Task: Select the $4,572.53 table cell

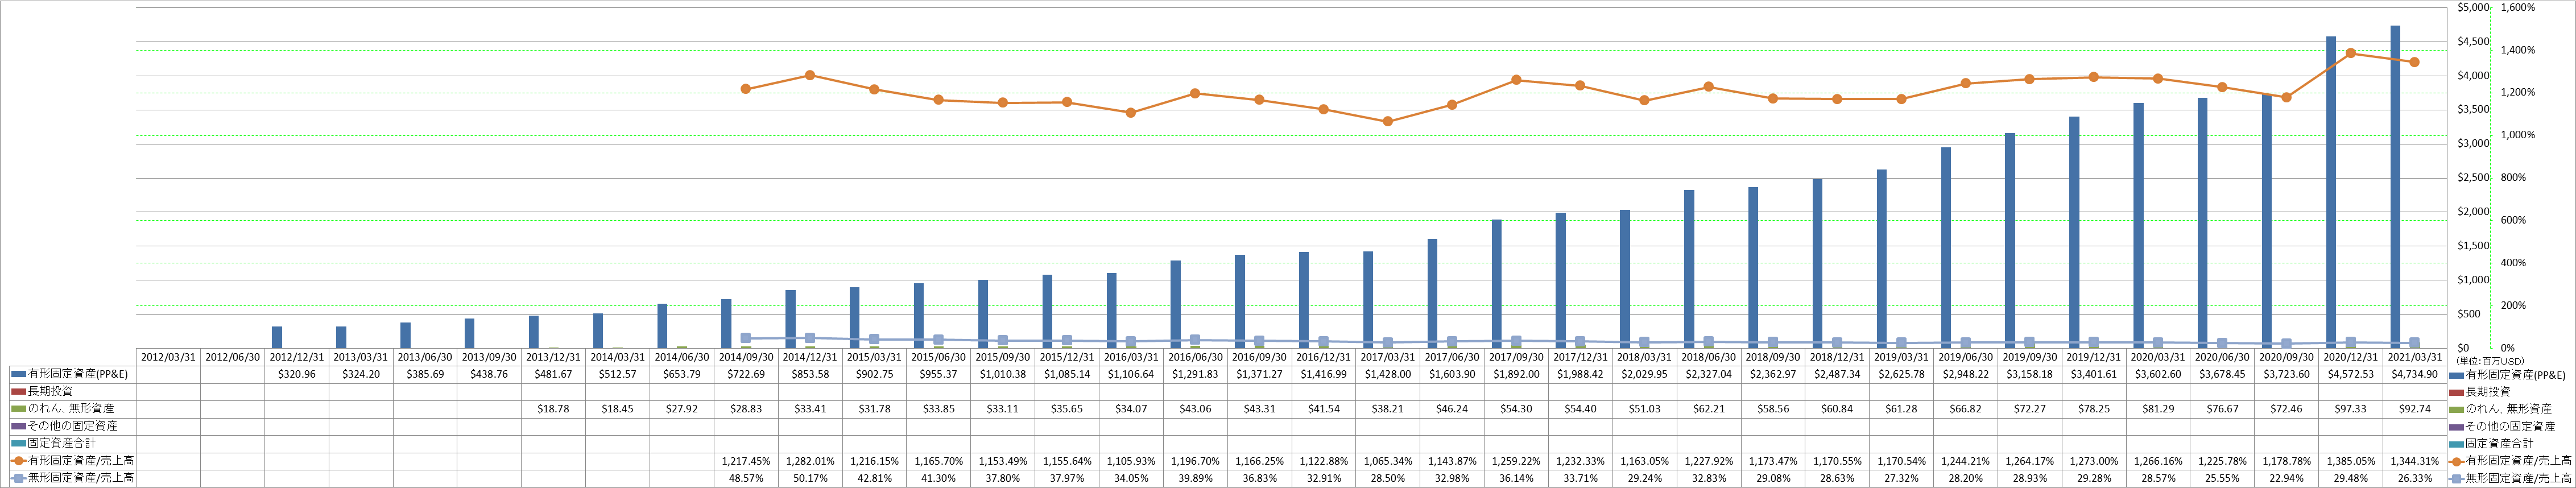Action: (x=2351, y=374)
